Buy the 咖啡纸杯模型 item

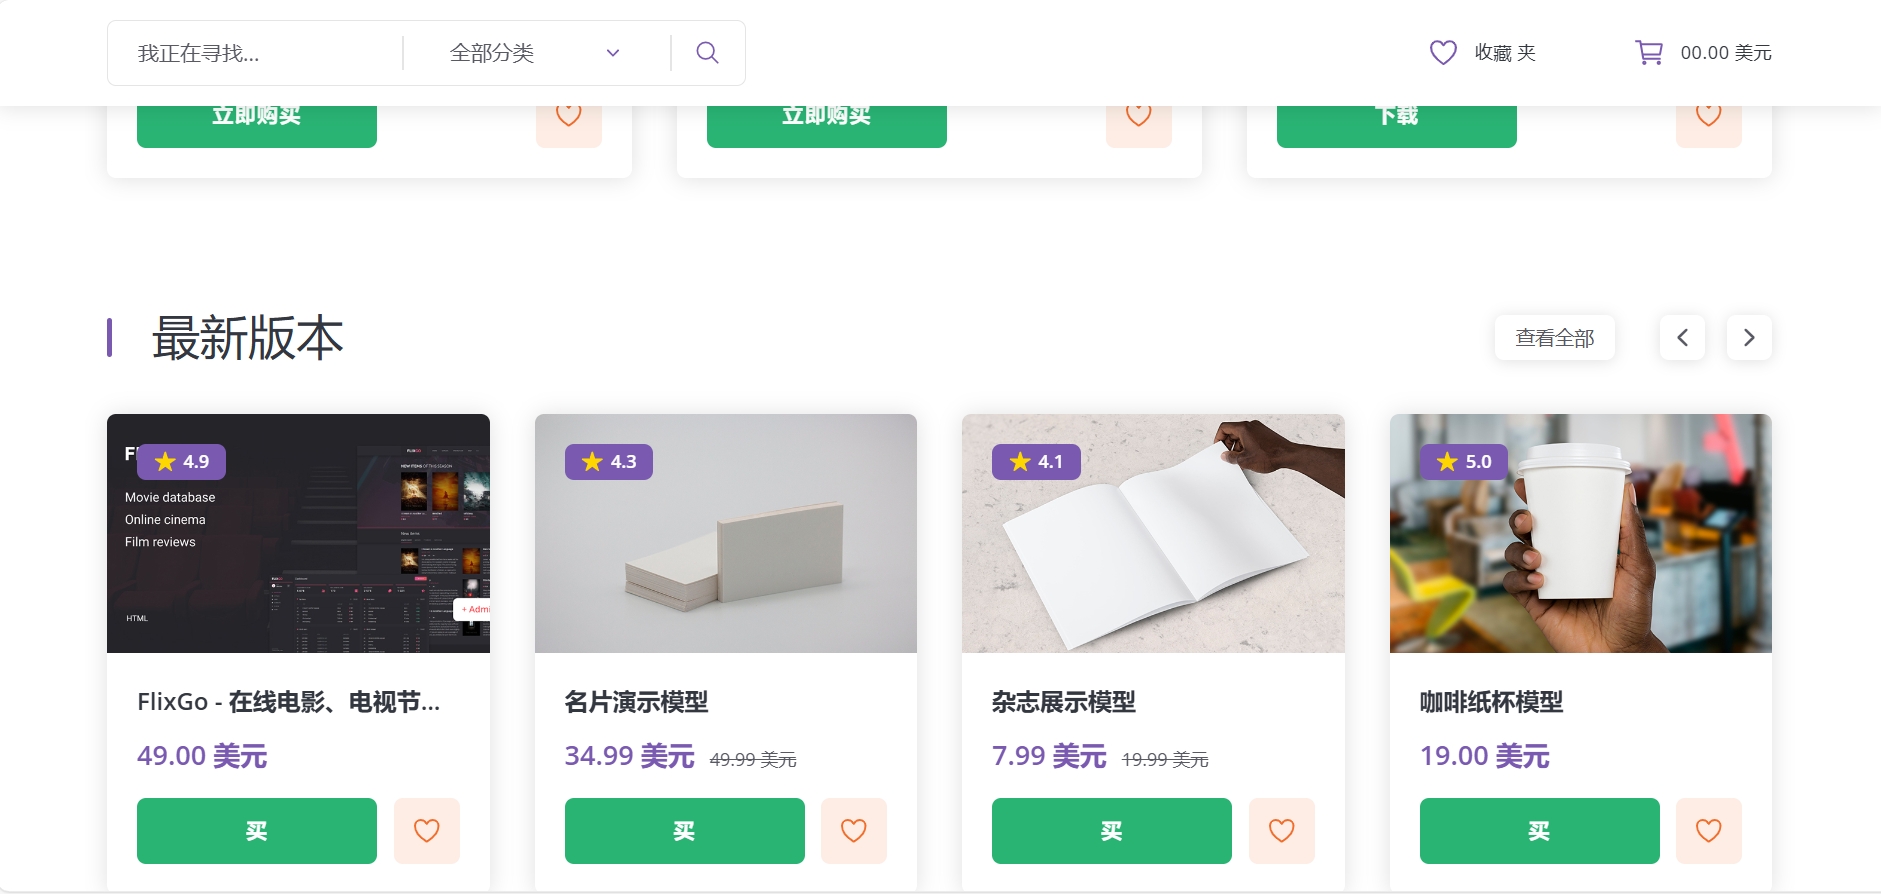pyautogui.click(x=1540, y=831)
